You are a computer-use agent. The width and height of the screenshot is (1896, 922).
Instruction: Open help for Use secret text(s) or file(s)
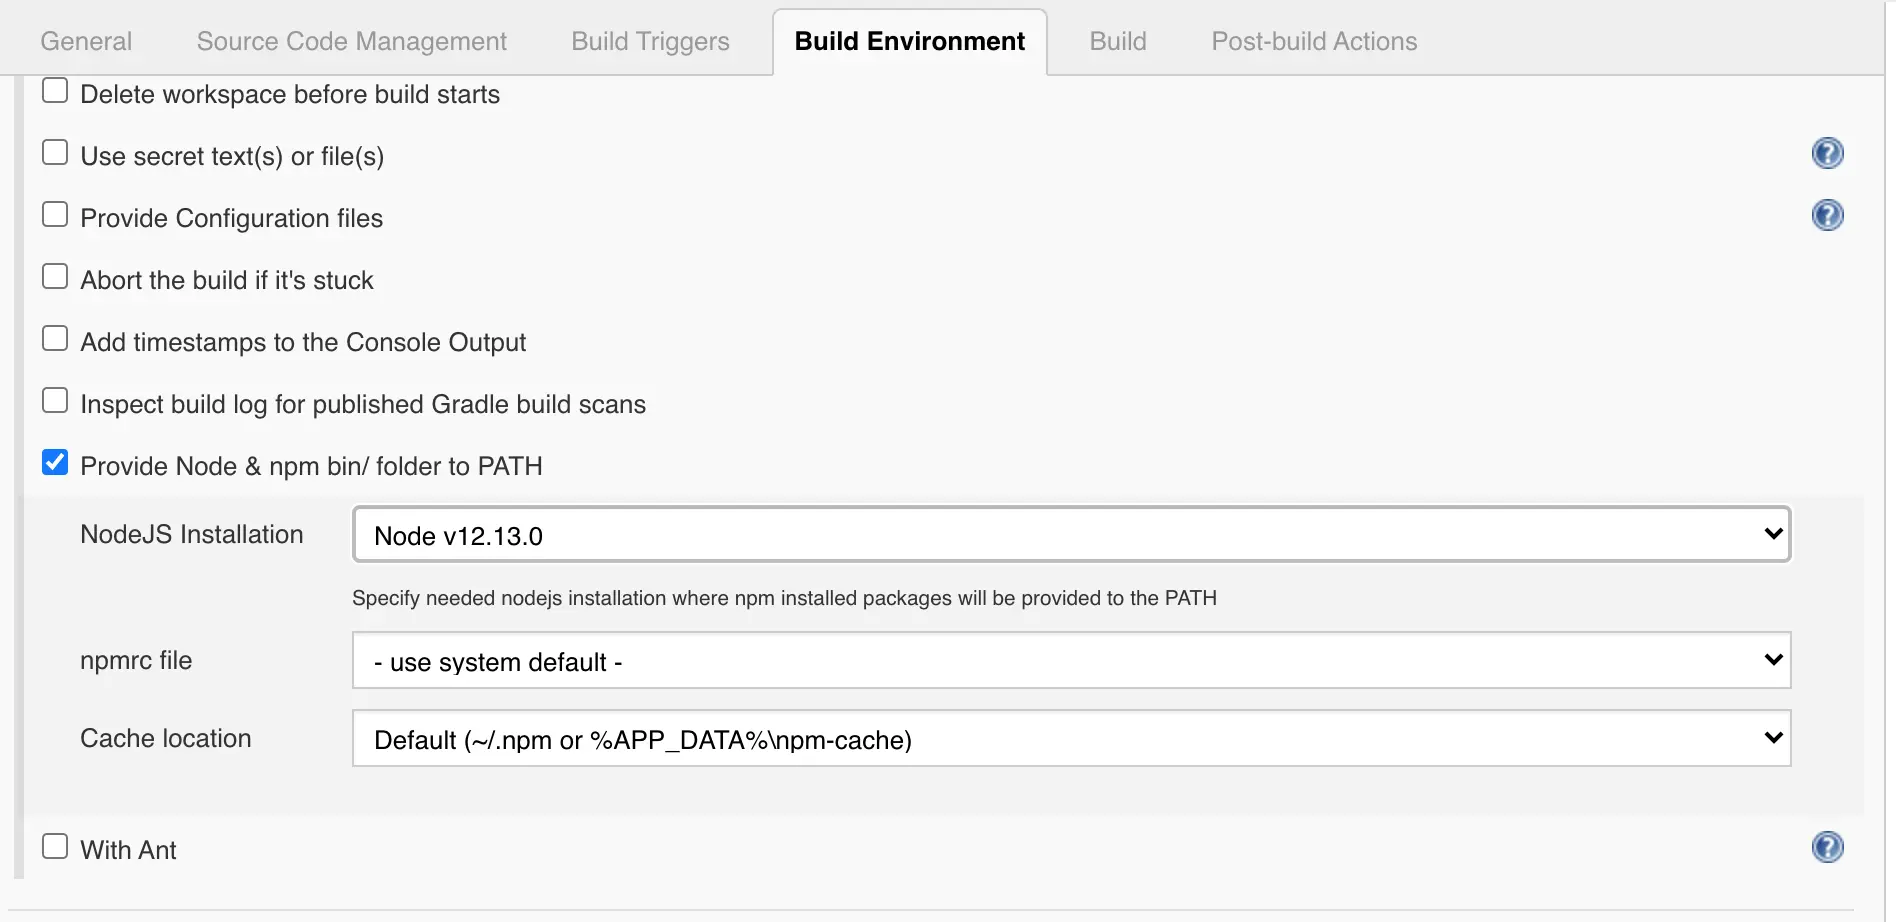[1827, 153]
